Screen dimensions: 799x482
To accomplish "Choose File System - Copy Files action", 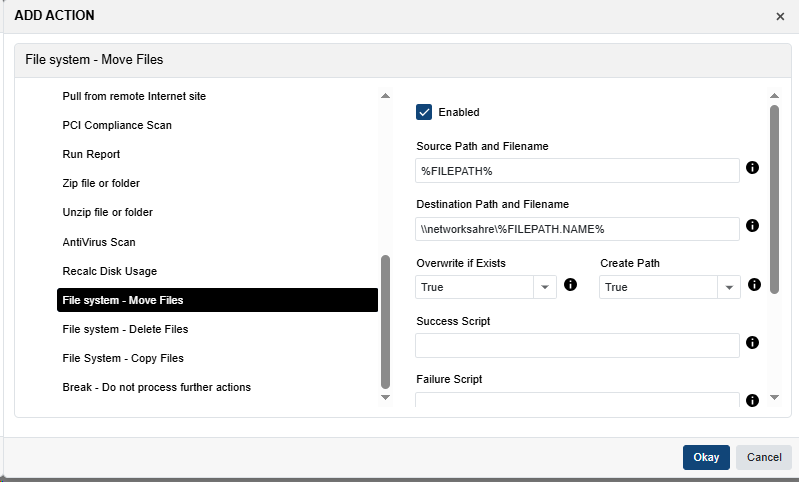I will tap(123, 358).
